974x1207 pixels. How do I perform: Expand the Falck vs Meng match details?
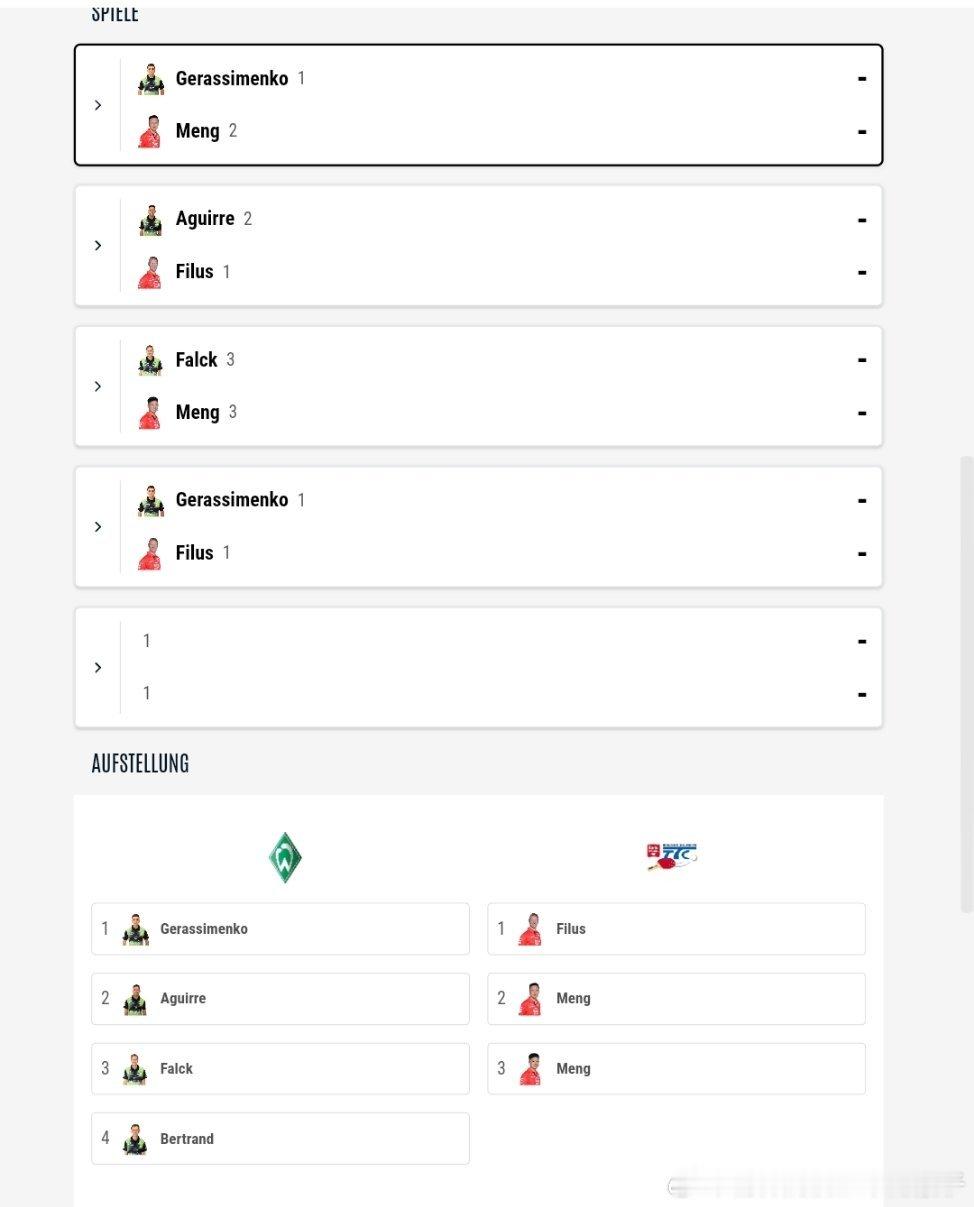[97, 386]
